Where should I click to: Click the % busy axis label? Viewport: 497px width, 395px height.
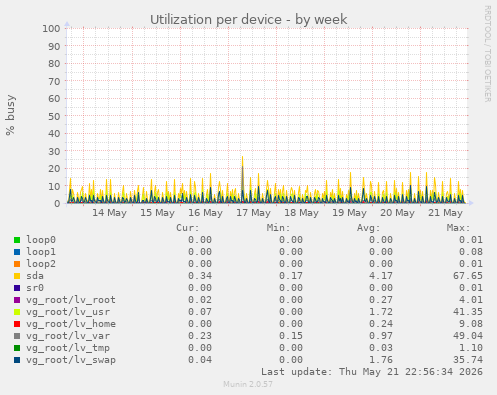pos(10,115)
